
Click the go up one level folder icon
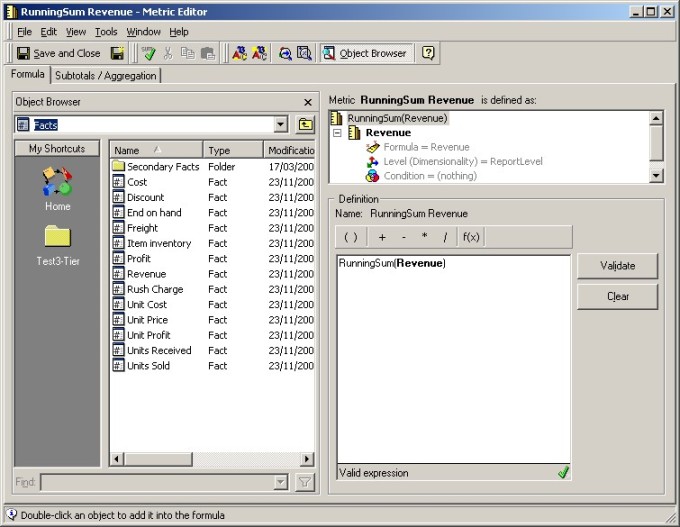[306, 125]
